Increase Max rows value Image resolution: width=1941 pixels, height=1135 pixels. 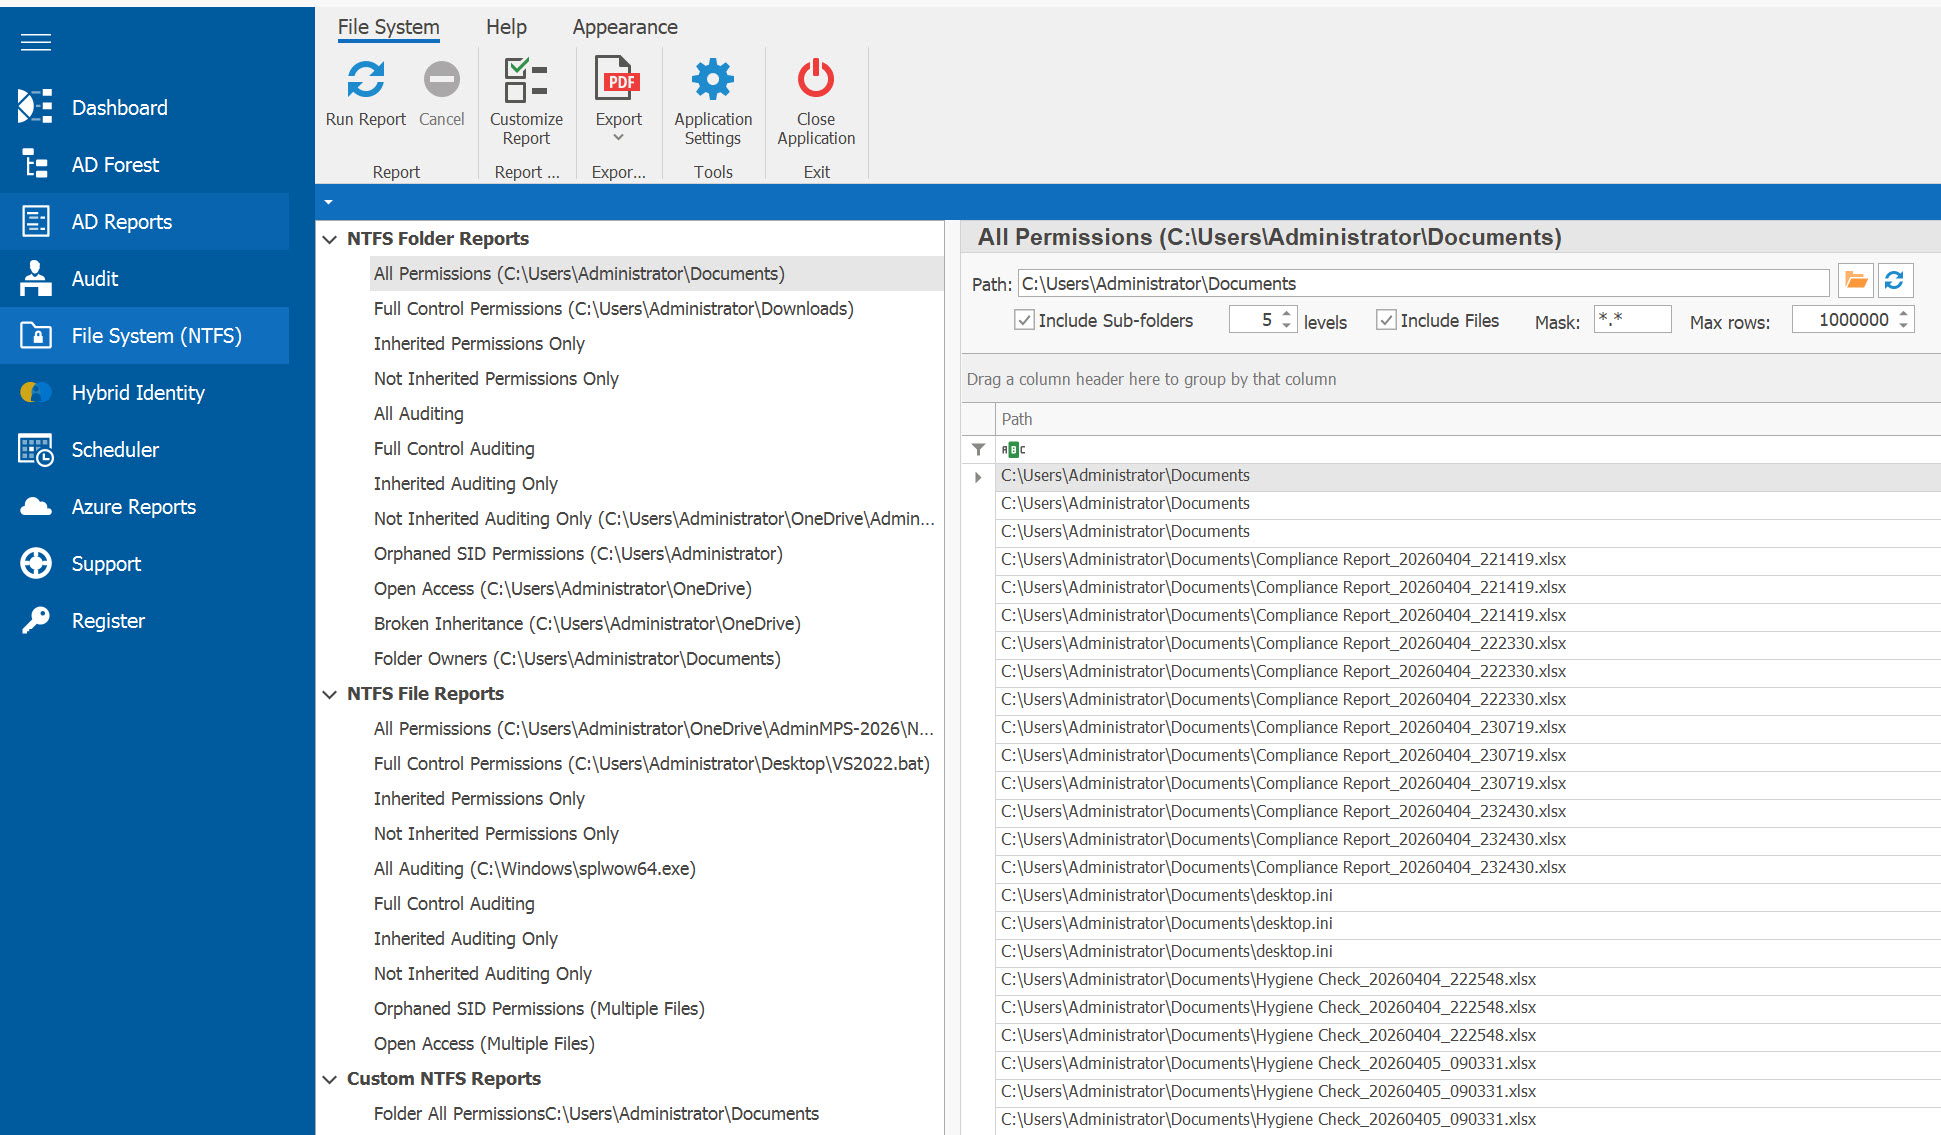click(1904, 313)
